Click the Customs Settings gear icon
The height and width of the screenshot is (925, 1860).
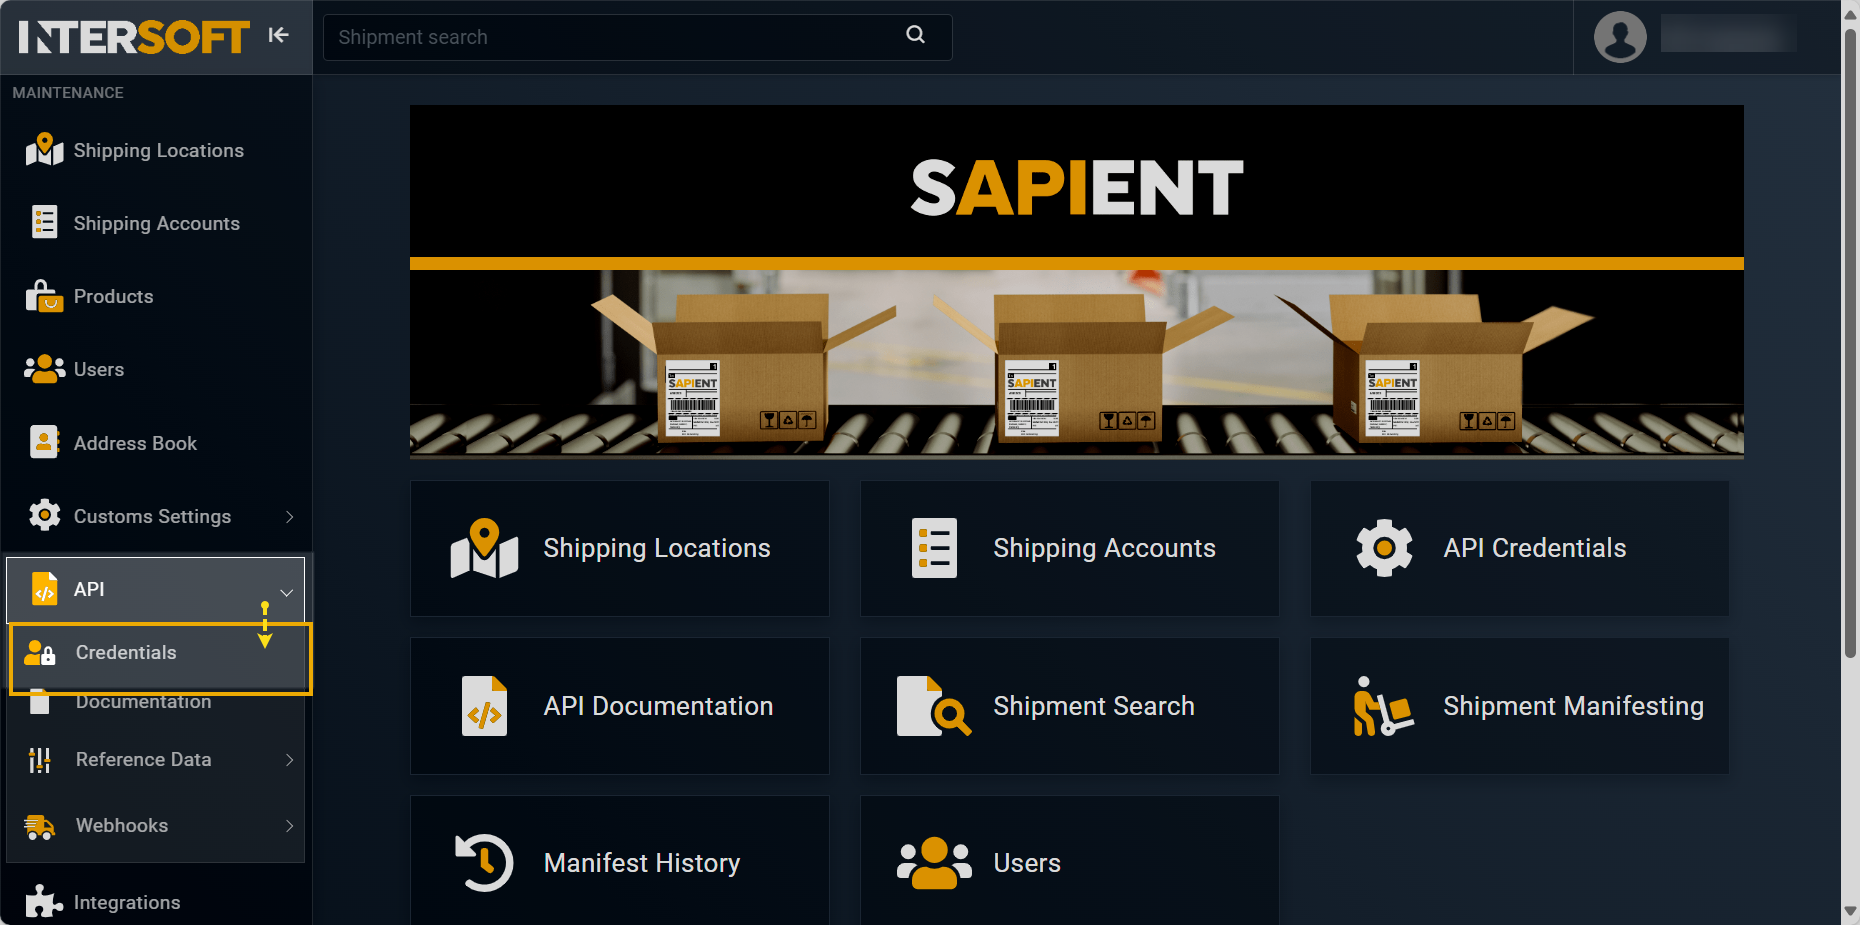pyautogui.click(x=44, y=515)
